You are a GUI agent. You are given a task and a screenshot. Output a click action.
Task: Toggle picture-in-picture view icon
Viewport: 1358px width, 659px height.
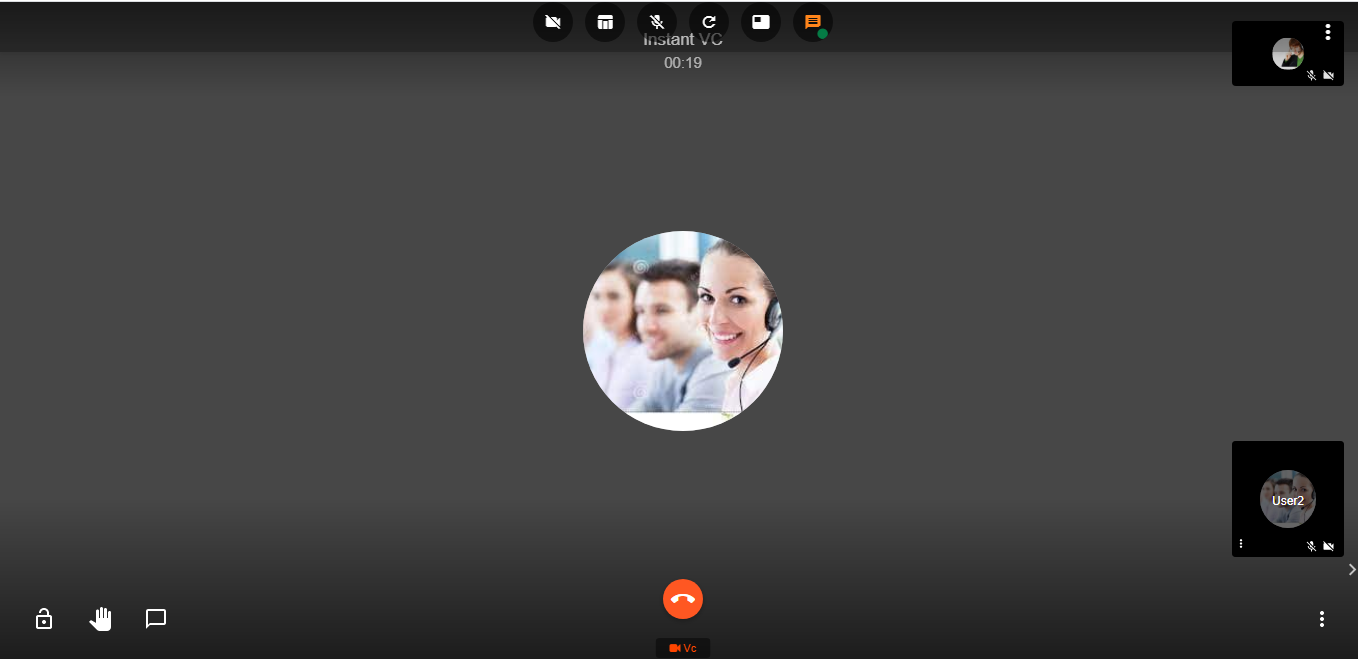[x=761, y=22]
